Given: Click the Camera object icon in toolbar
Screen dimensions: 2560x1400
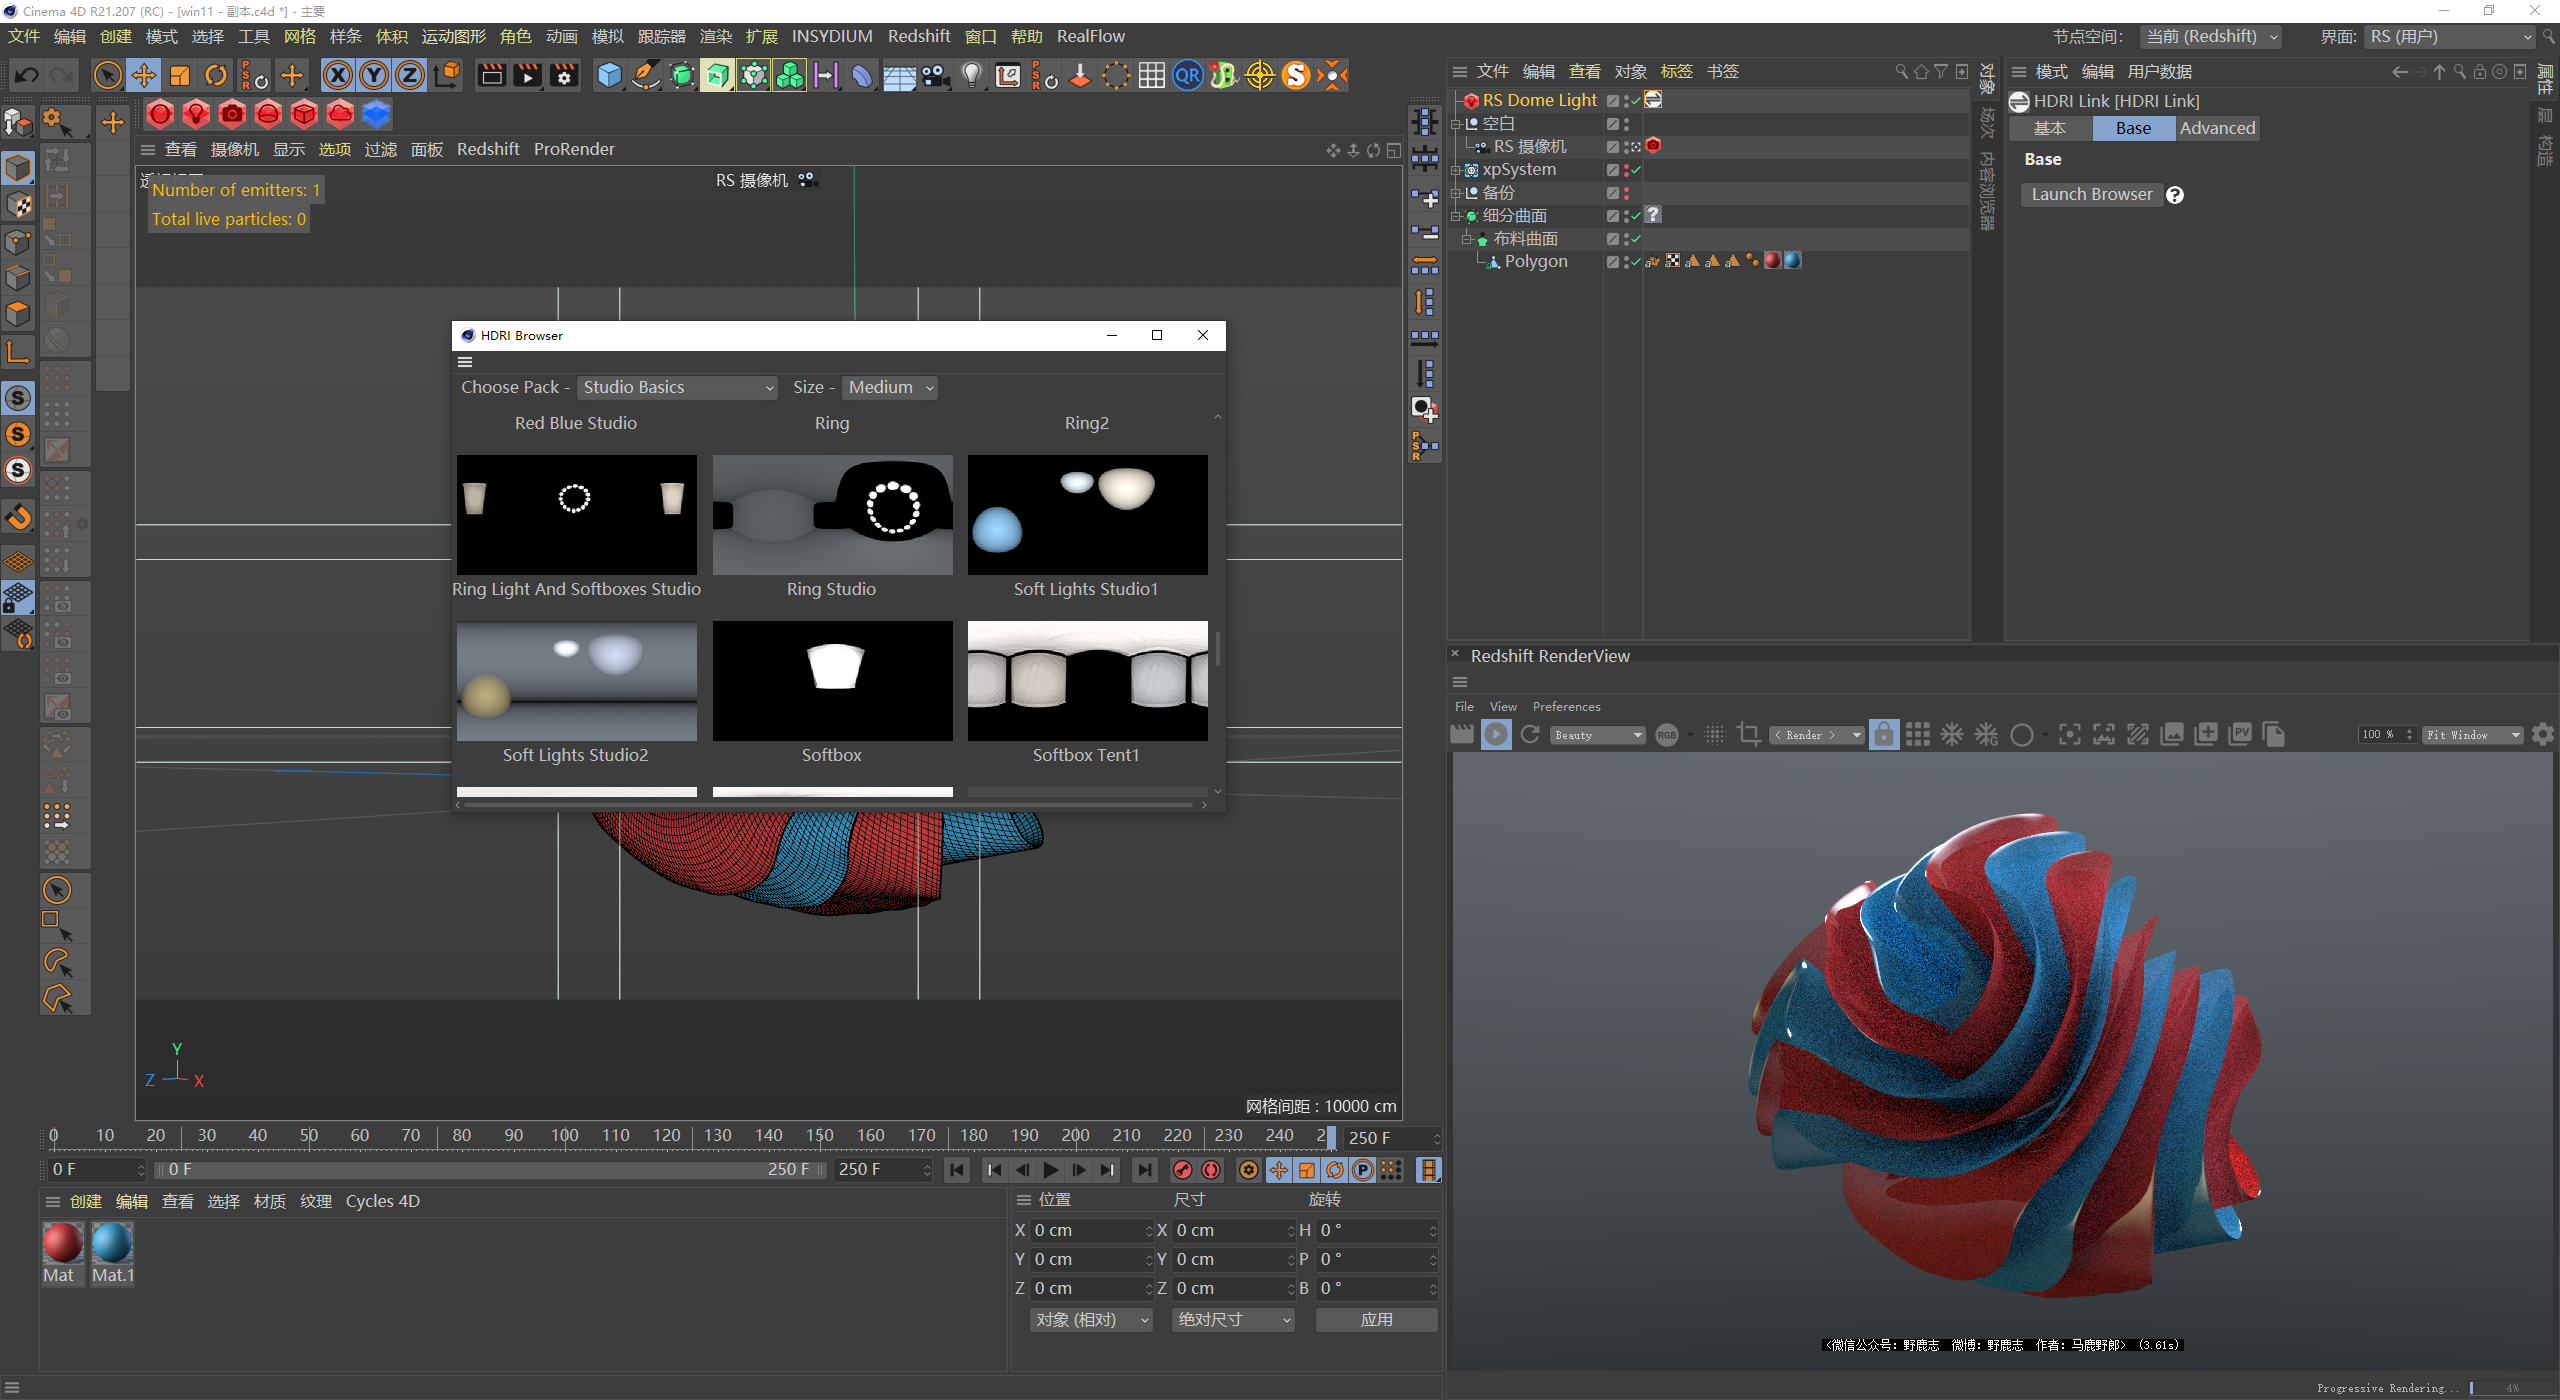Looking at the screenshot, I should pos(936,75).
